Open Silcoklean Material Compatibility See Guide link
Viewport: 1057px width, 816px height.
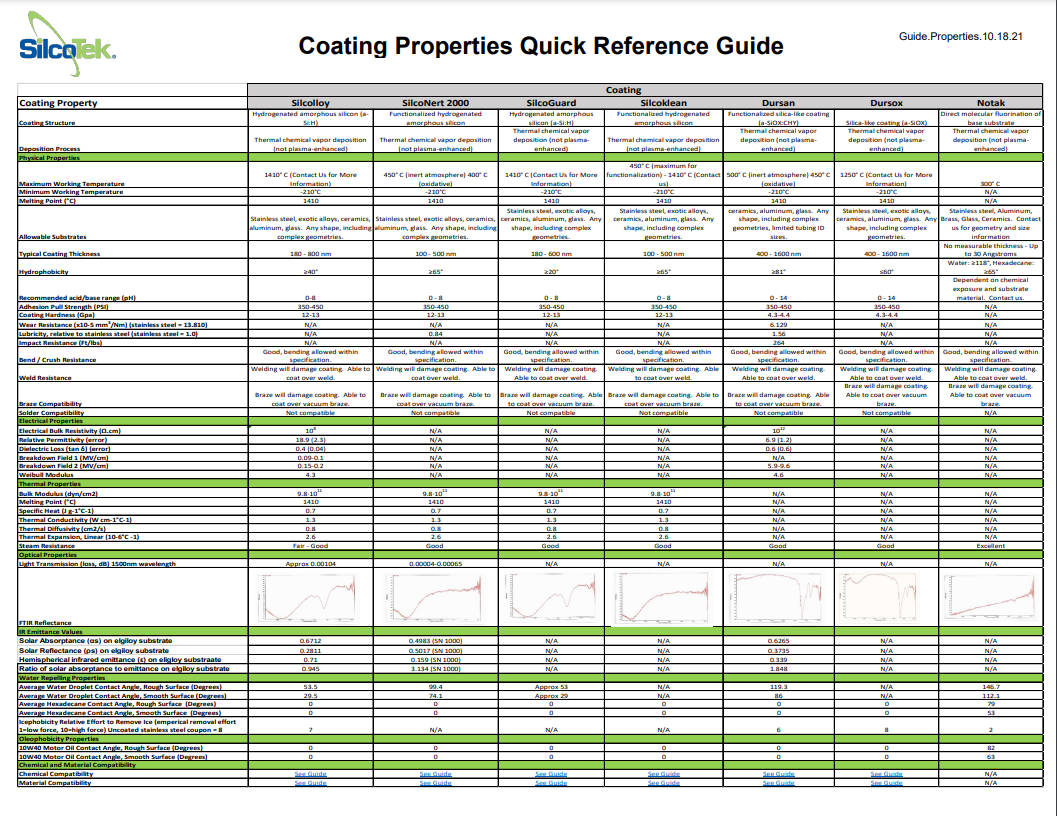pyautogui.click(x=663, y=783)
